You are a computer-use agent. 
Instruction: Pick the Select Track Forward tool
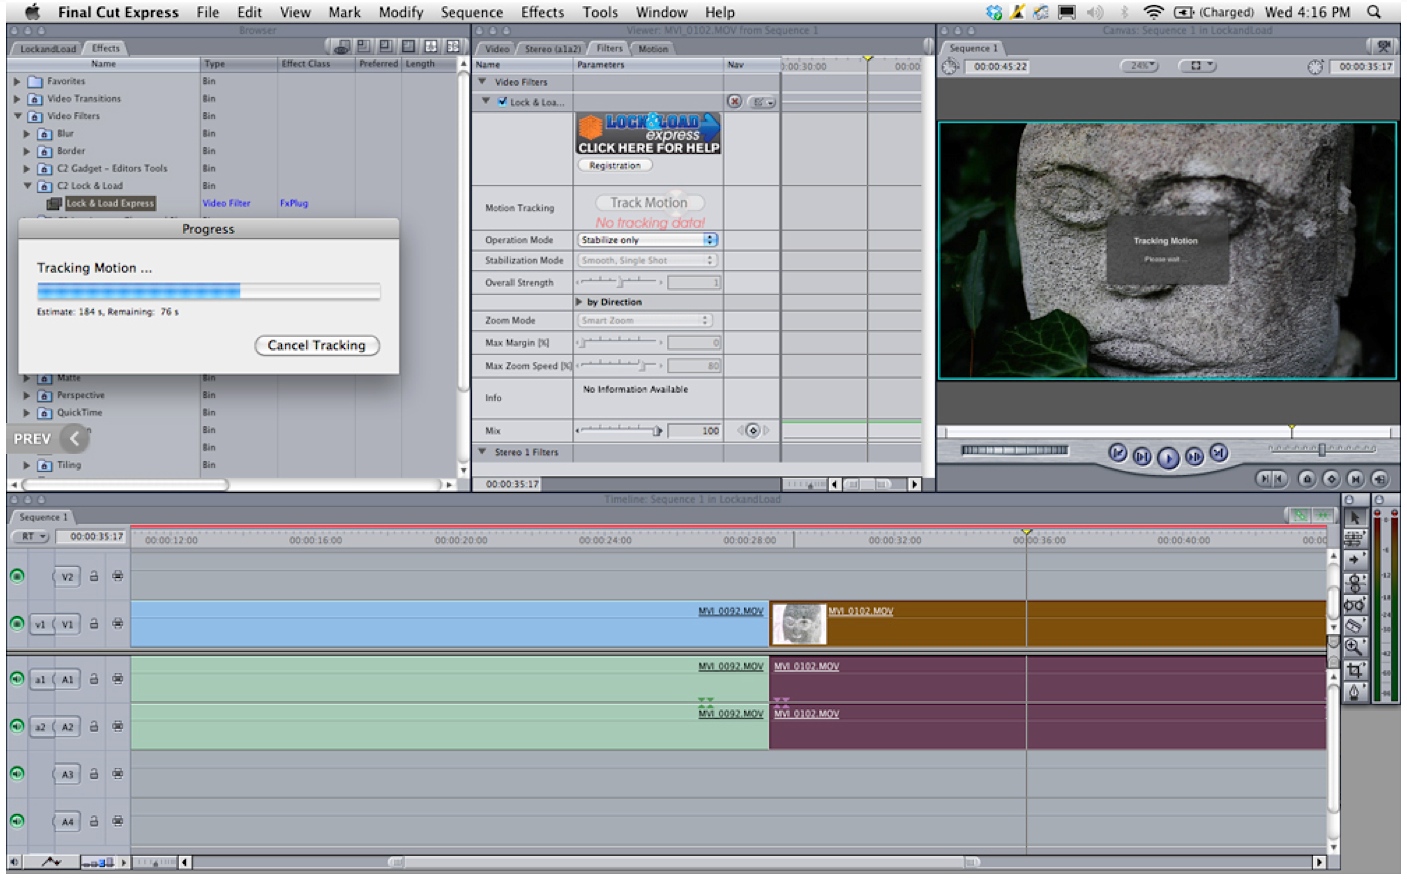click(1355, 560)
